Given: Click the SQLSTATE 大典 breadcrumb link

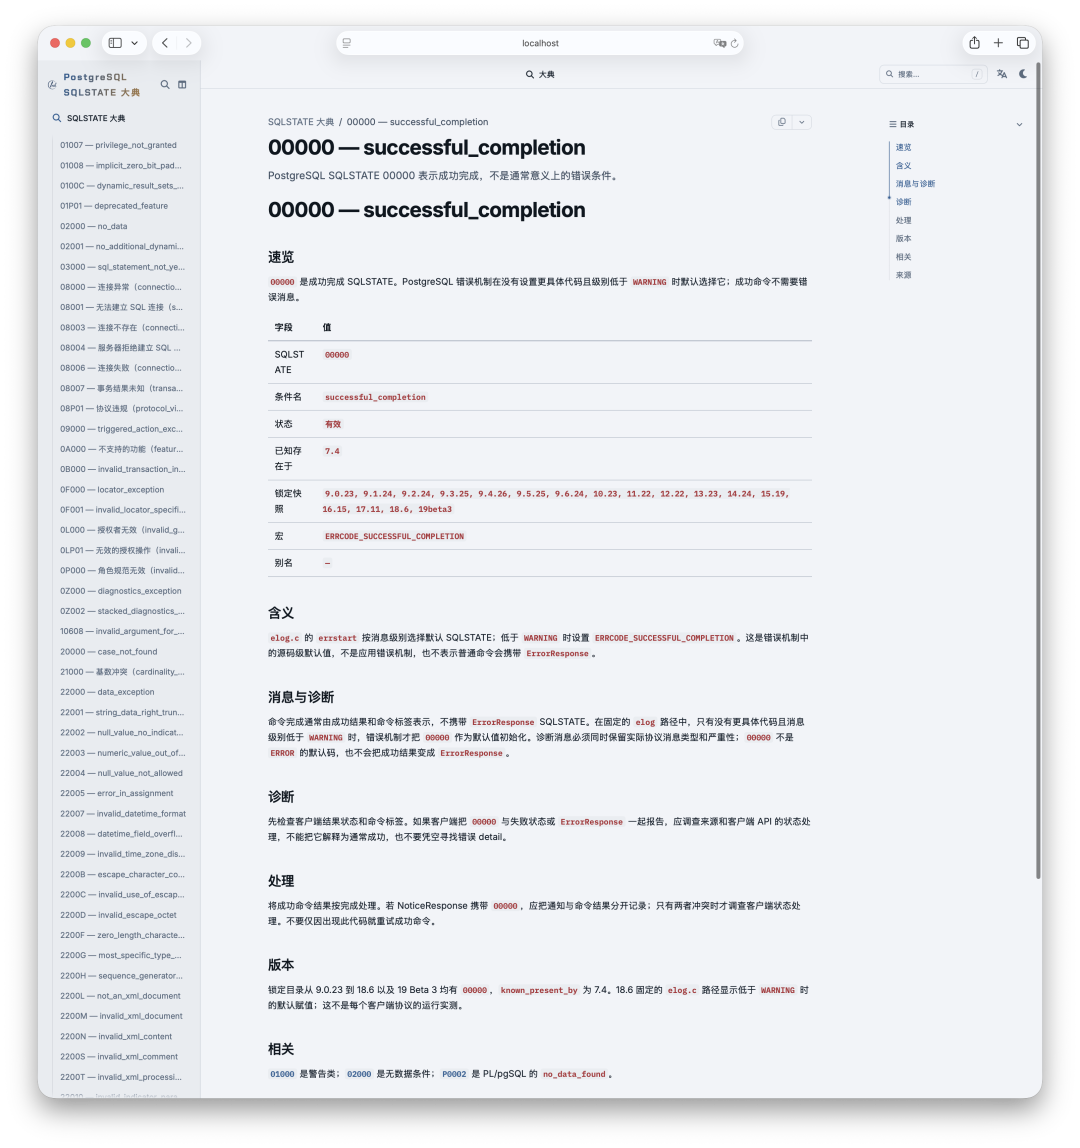Looking at the screenshot, I should [301, 122].
